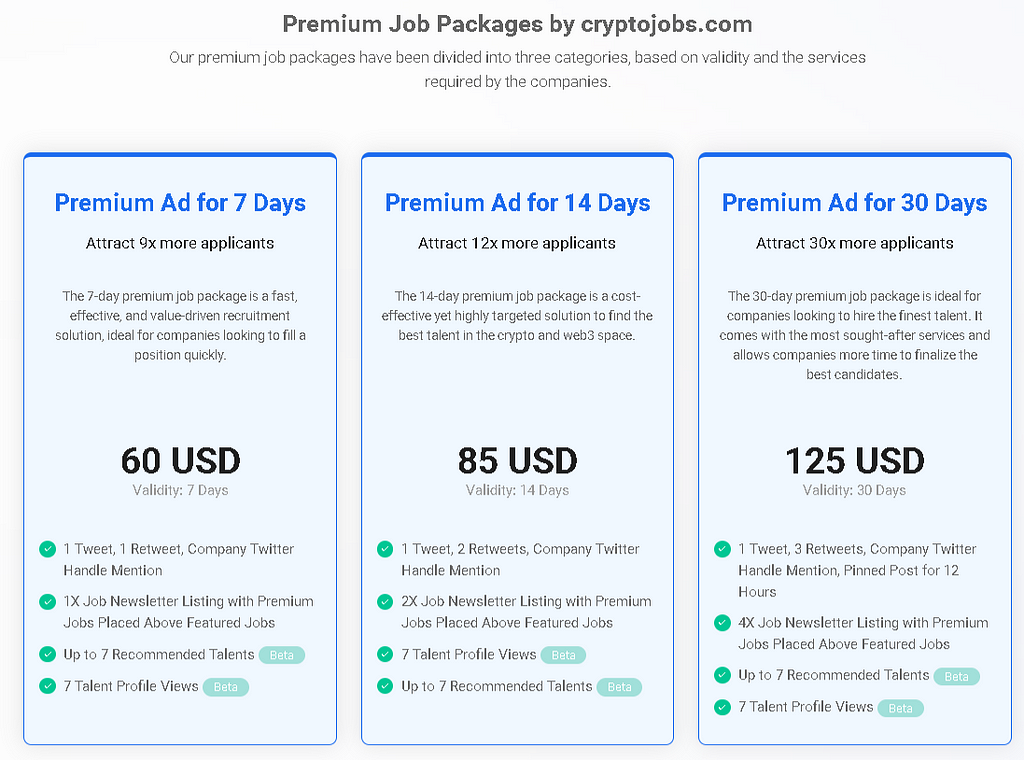1024x760 pixels.
Task: Click checkmark icon beside 1X Job Newsletter Listing
Action: click(x=48, y=601)
